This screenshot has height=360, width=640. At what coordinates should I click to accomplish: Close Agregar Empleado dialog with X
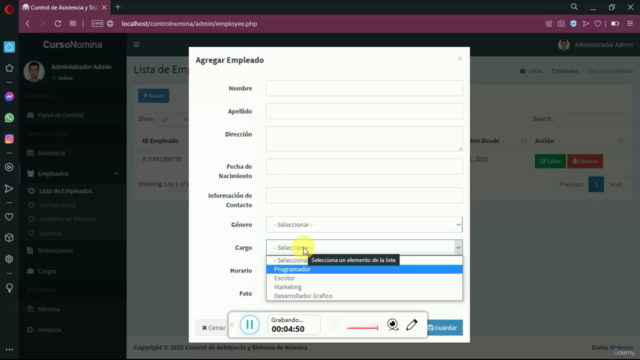(460, 59)
